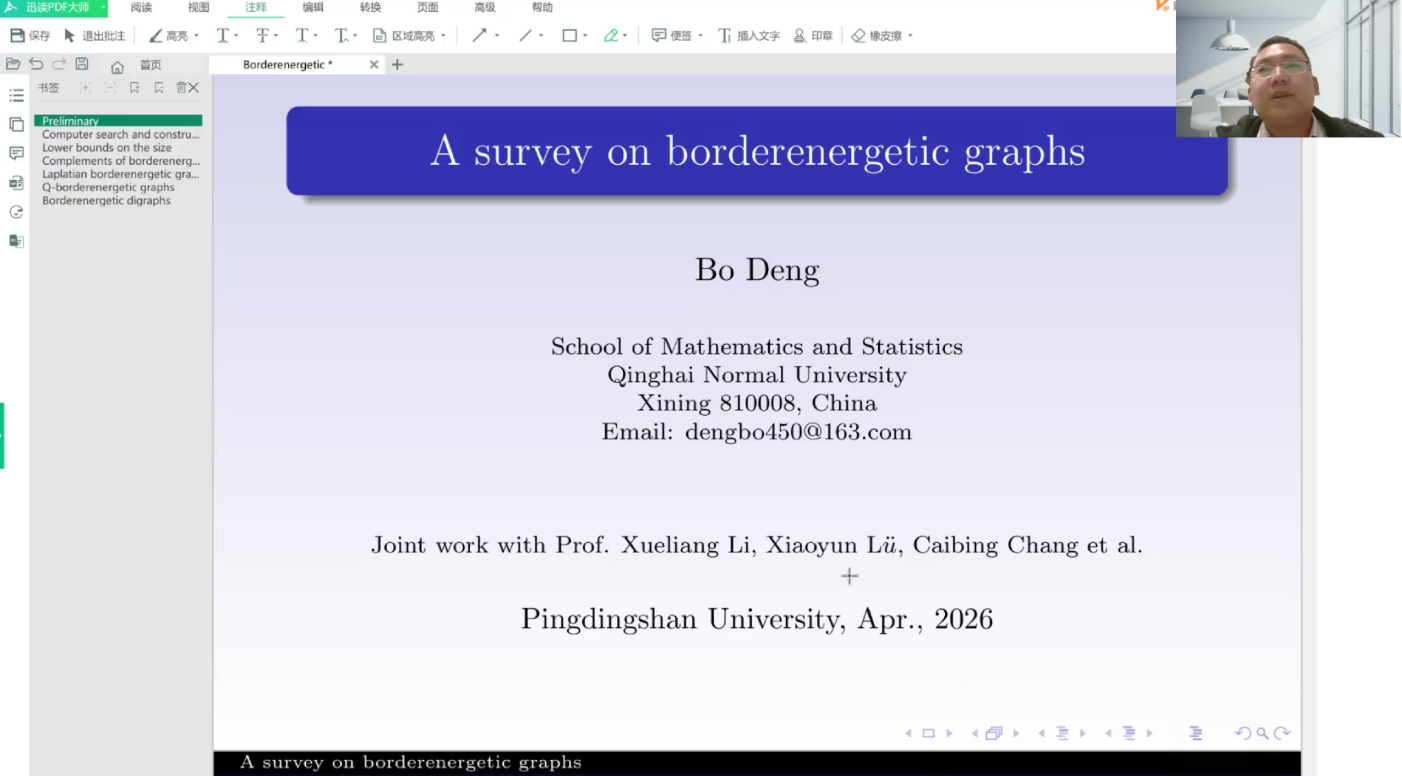1402x776 pixels.
Task: Open the 帮助 menu tab
Action: tap(542, 7)
